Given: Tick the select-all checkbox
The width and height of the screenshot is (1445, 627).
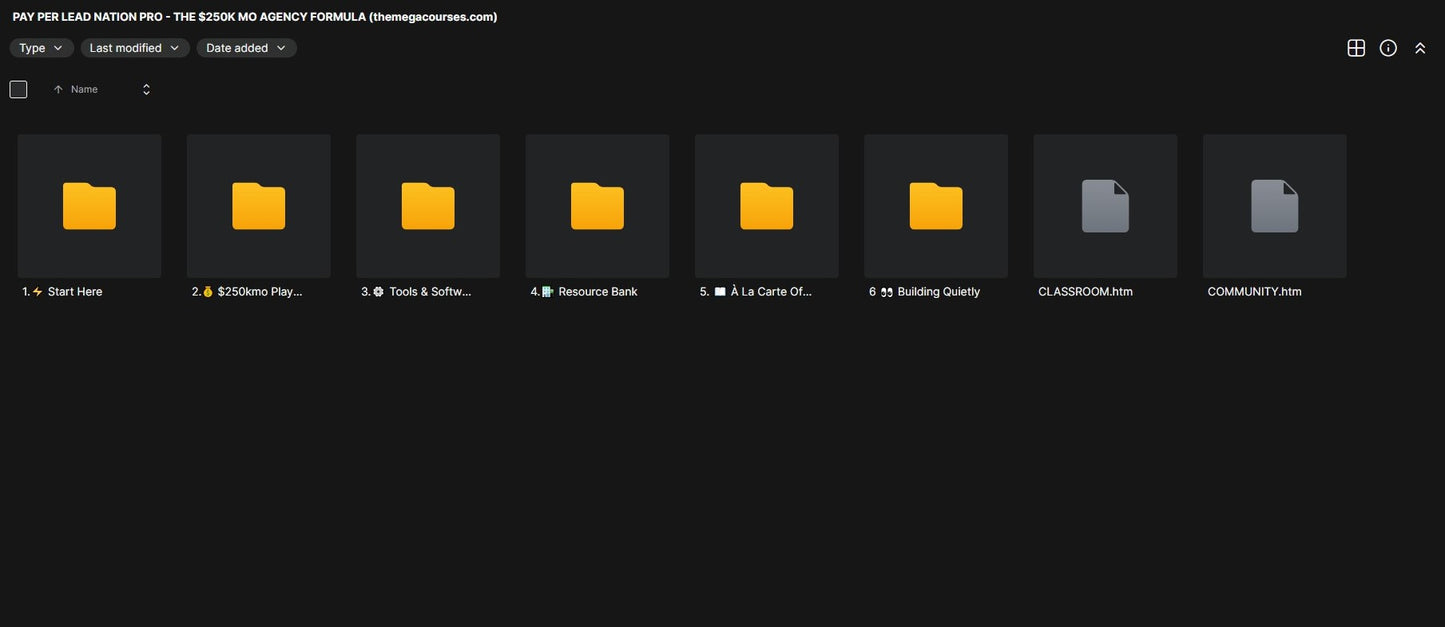Looking at the screenshot, I should tap(18, 89).
